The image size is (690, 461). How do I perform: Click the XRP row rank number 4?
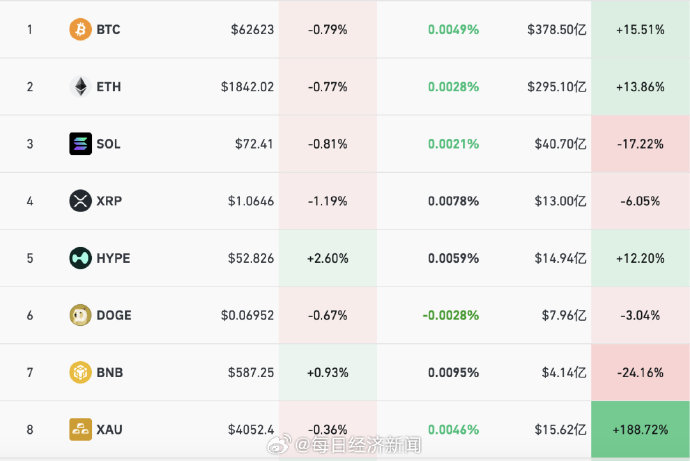[30, 201]
